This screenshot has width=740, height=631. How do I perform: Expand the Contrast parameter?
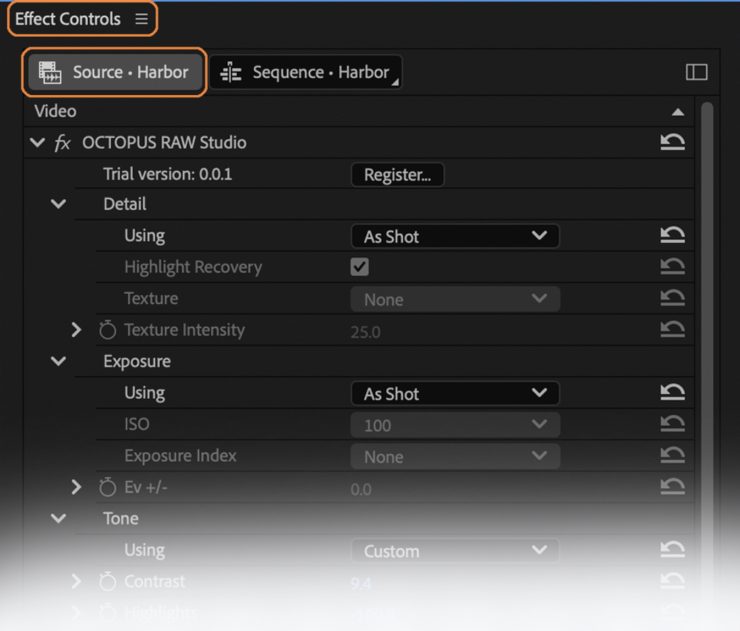click(x=76, y=581)
